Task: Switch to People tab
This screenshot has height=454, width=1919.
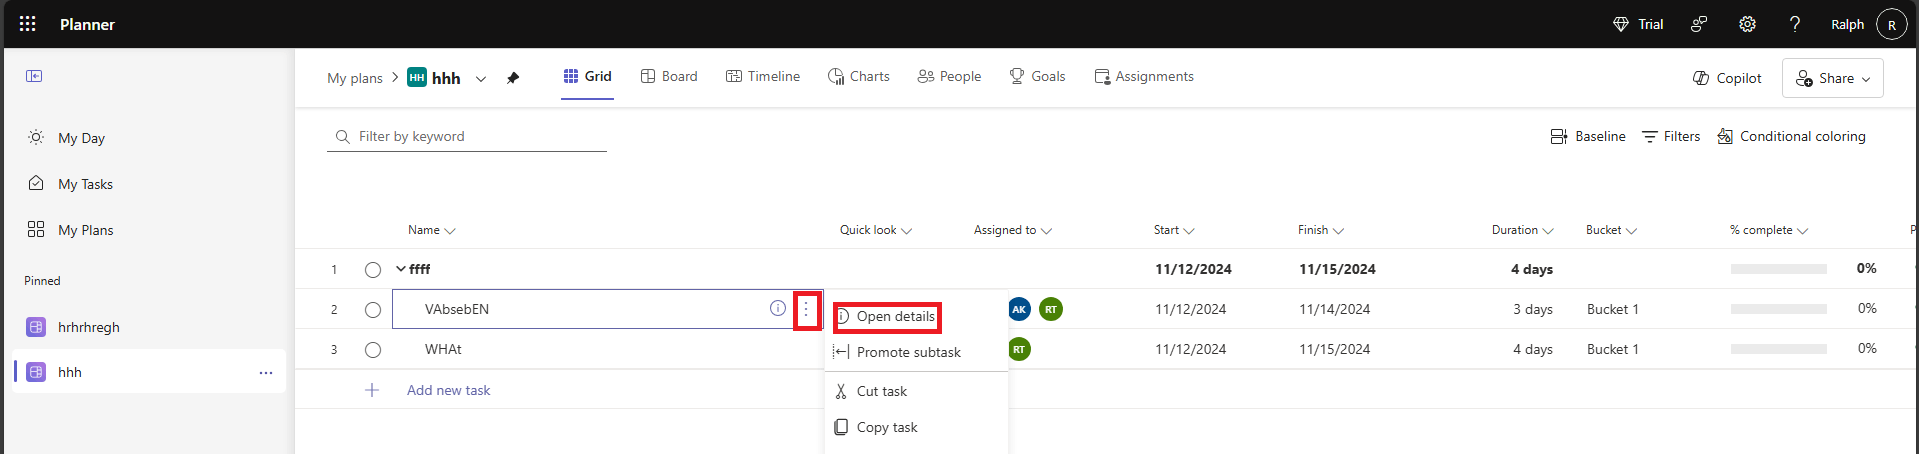Action: click(949, 76)
